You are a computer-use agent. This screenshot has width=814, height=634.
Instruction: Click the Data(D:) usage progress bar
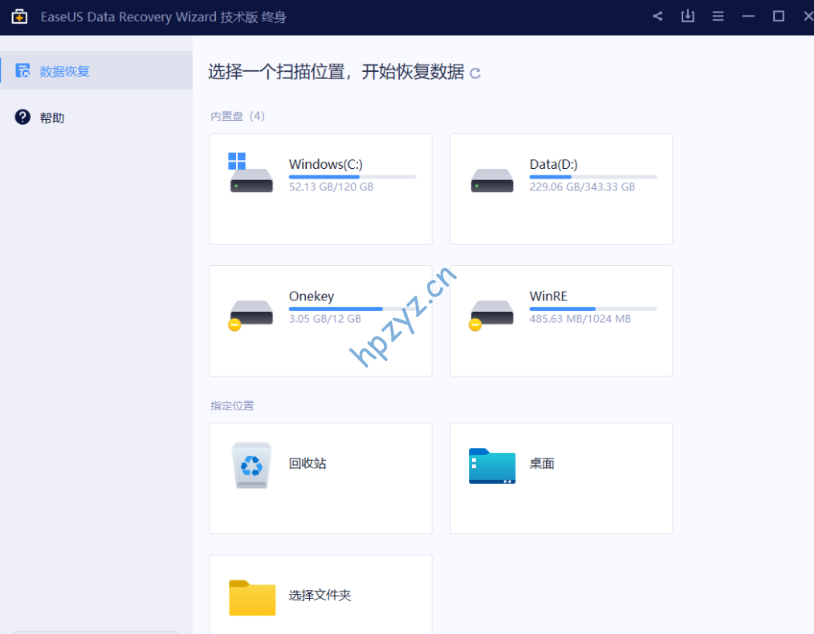tap(592, 177)
